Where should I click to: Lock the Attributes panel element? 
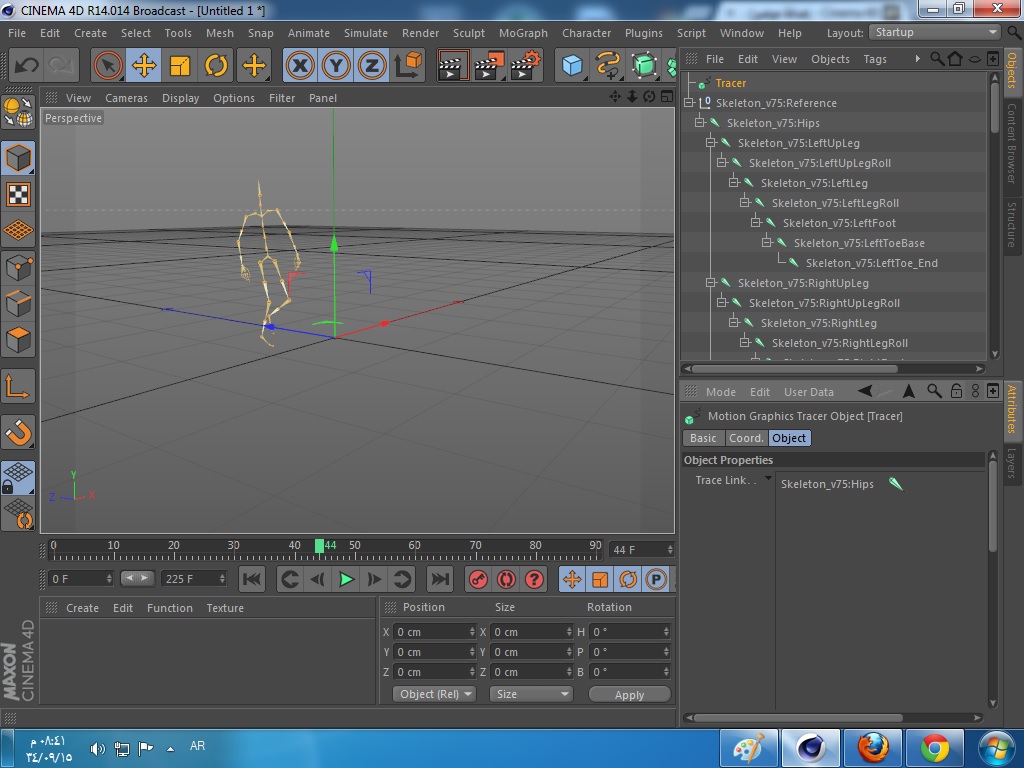click(x=956, y=391)
